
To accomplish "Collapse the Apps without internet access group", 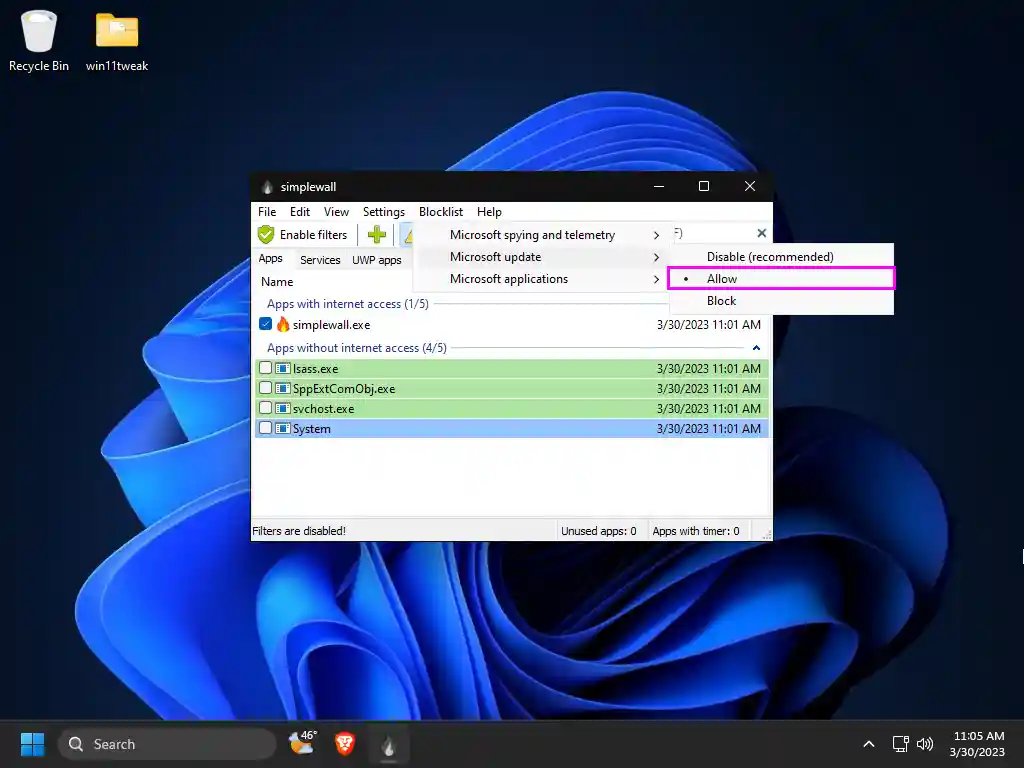I will tap(756, 348).
